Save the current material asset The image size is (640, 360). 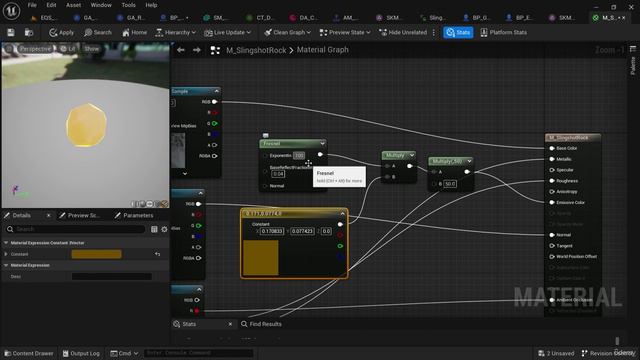pos(11,32)
